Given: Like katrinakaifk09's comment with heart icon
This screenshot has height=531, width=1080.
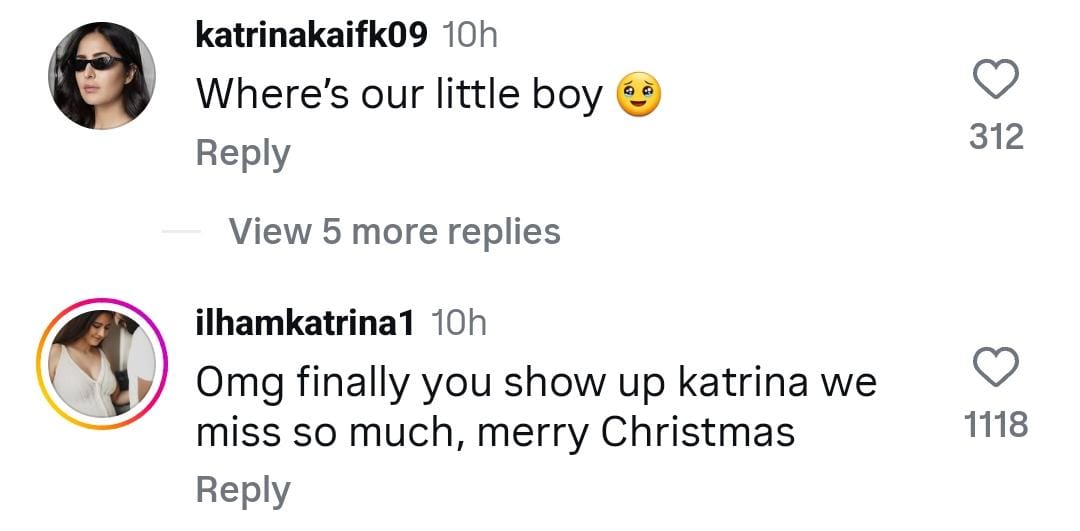Looking at the screenshot, I should coord(996,80).
